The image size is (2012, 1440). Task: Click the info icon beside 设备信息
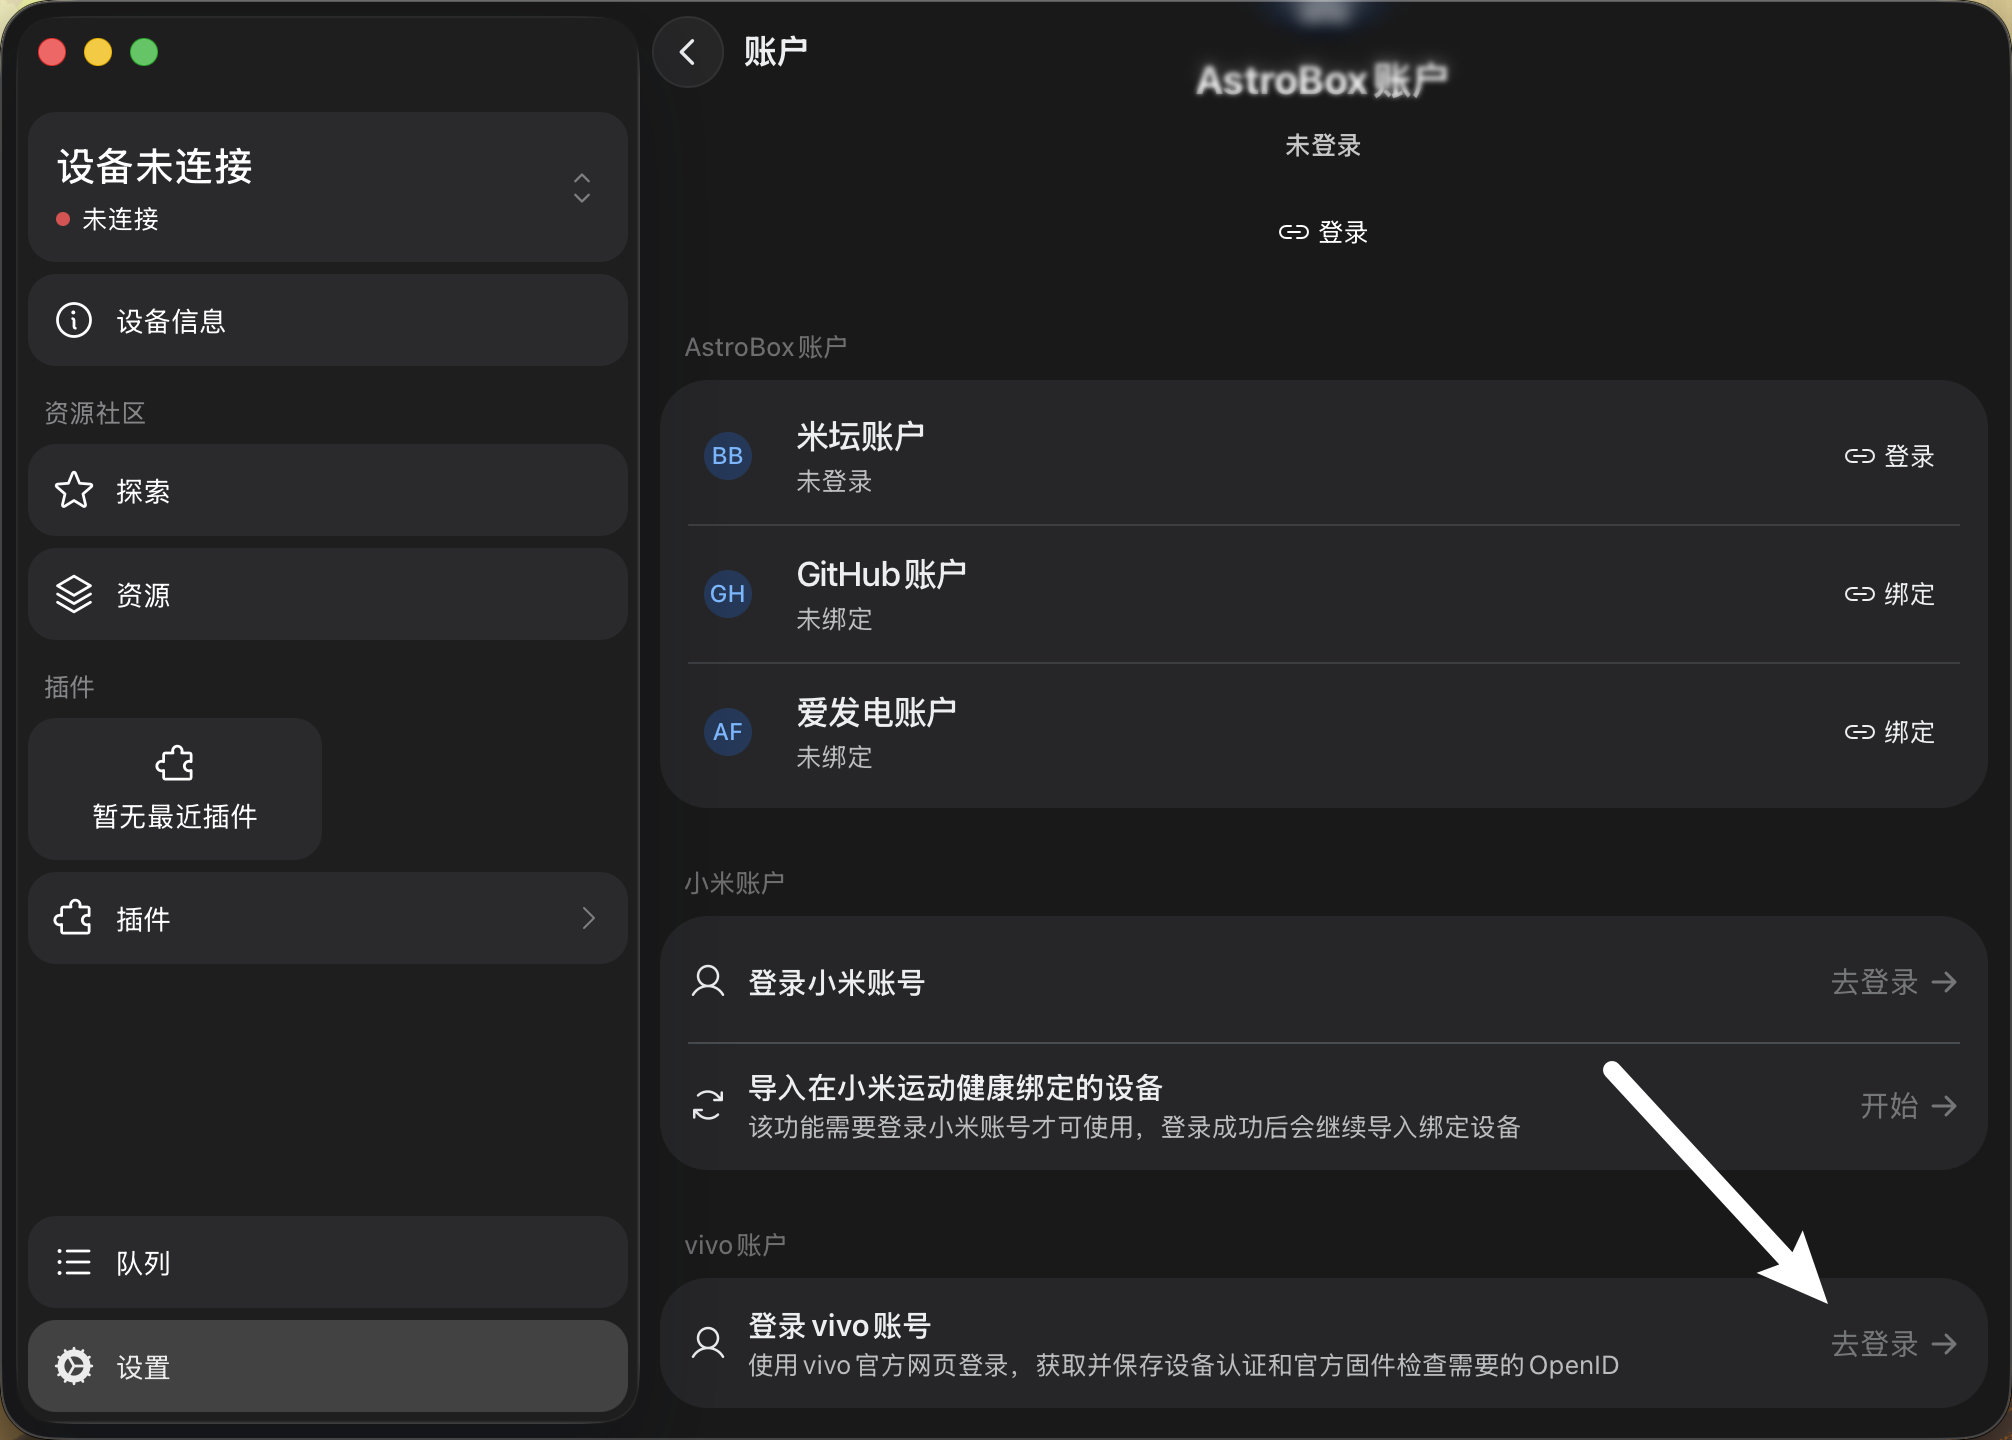click(74, 320)
